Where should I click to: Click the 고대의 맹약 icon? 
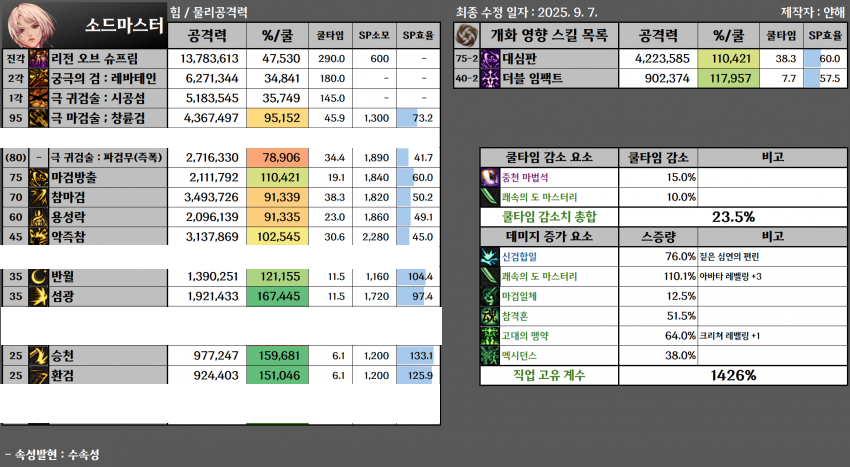tap(490, 335)
